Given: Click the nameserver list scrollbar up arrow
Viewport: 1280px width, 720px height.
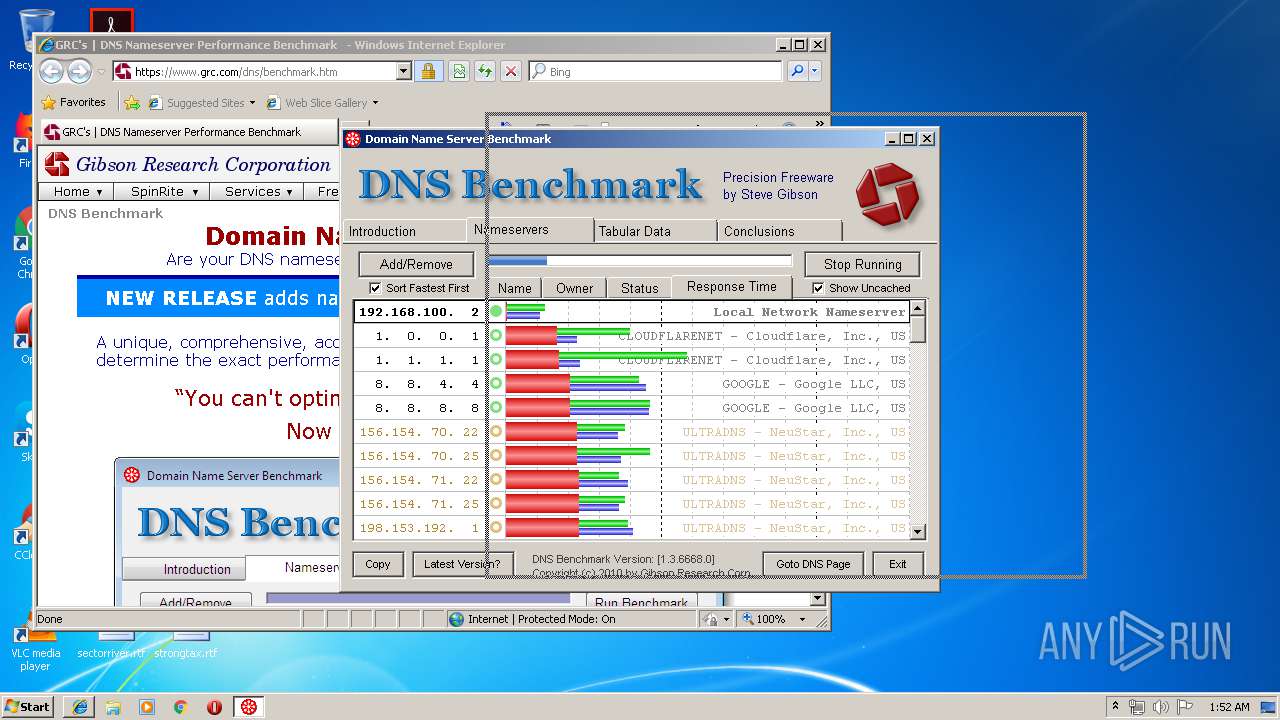Looking at the screenshot, I should (x=918, y=308).
